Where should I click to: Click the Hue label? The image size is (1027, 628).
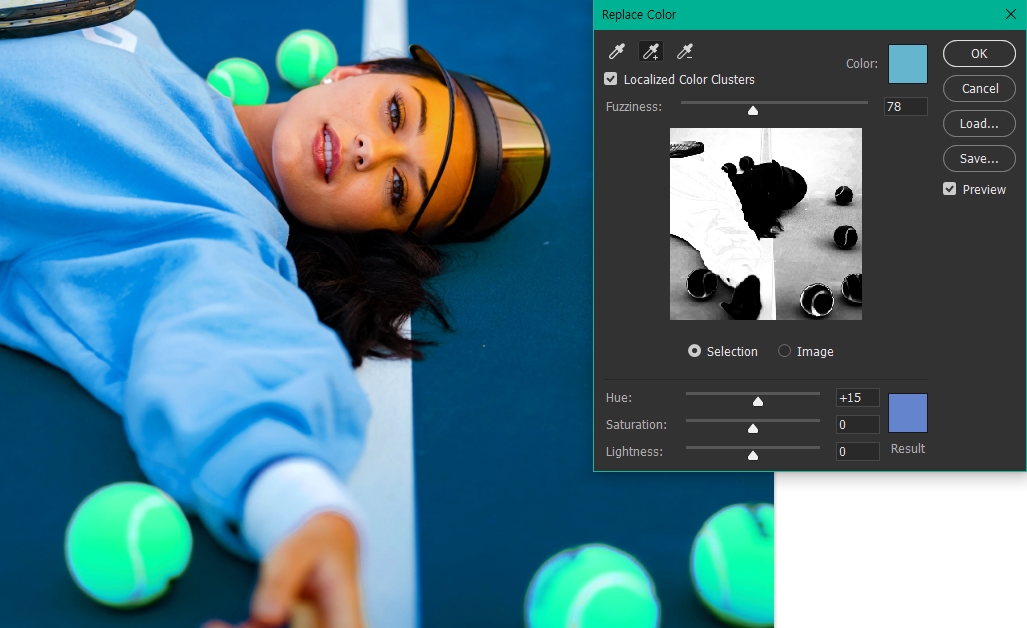619,398
